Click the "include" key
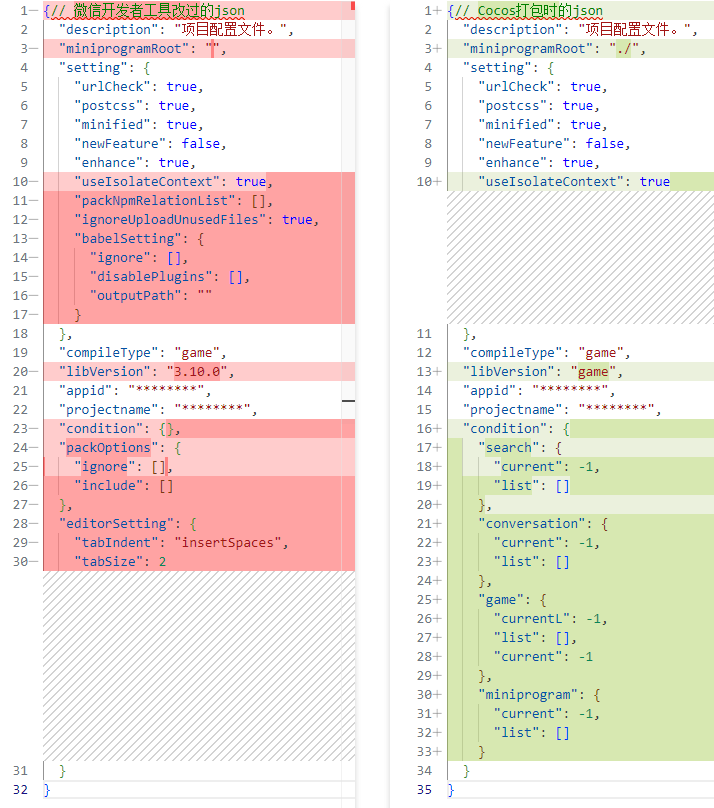714x808 pixels. click(108, 485)
